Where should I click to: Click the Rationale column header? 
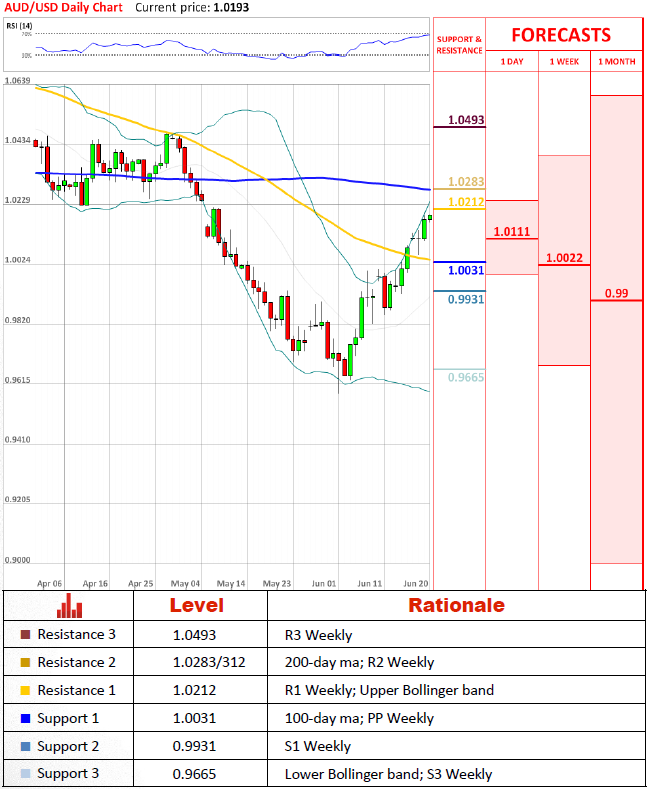(456, 605)
